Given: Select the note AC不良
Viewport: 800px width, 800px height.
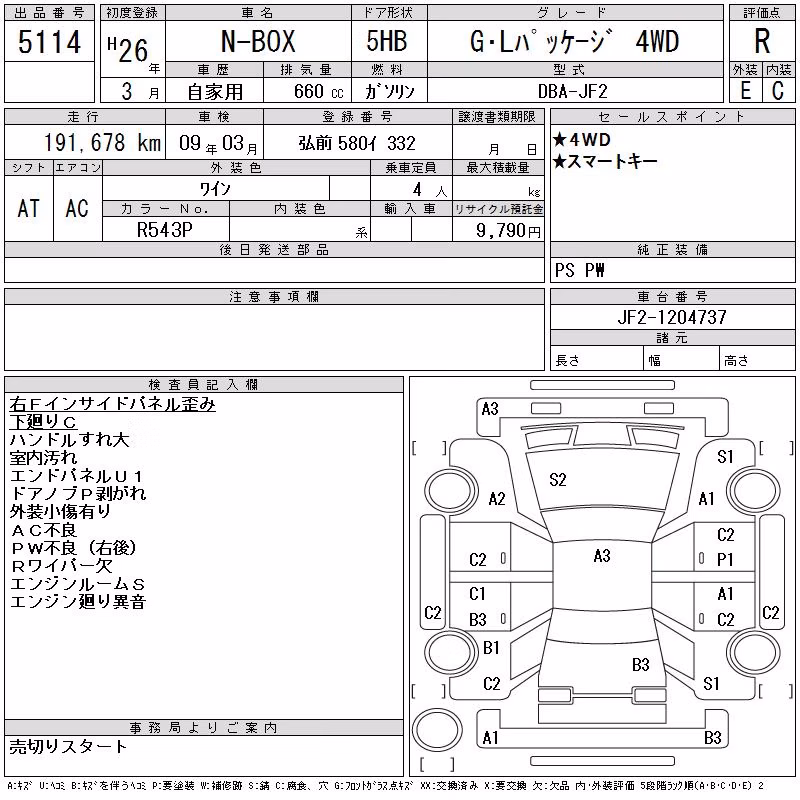Looking at the screenshot, I should coord(44,530).
